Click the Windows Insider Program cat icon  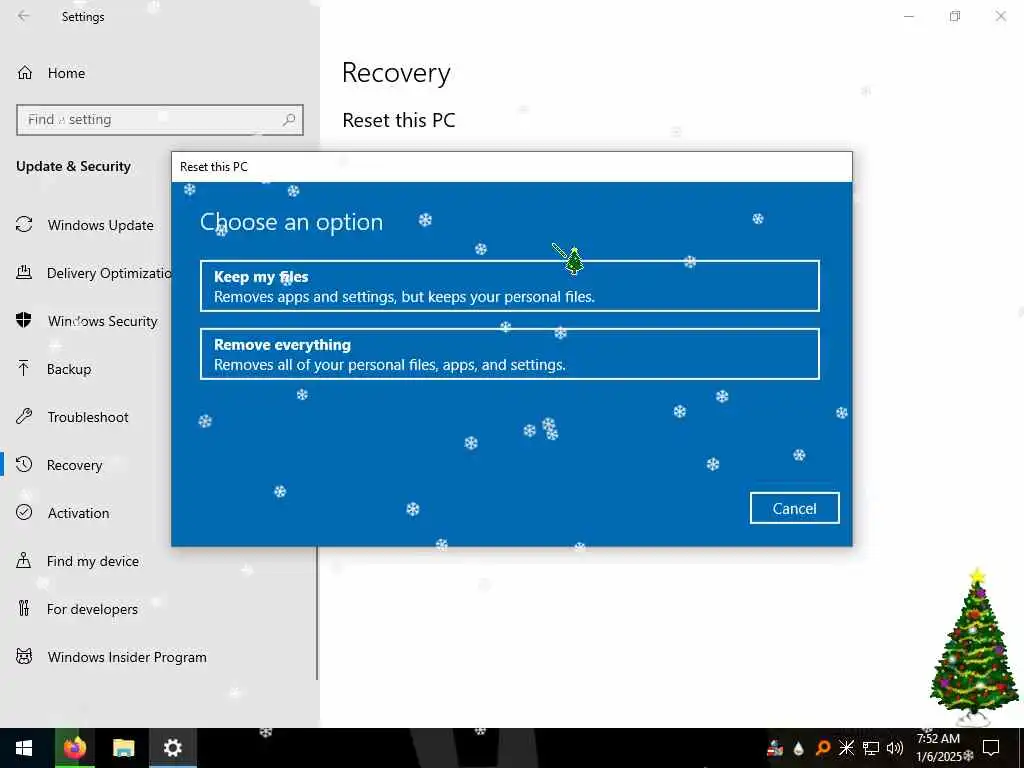(24, 656)
